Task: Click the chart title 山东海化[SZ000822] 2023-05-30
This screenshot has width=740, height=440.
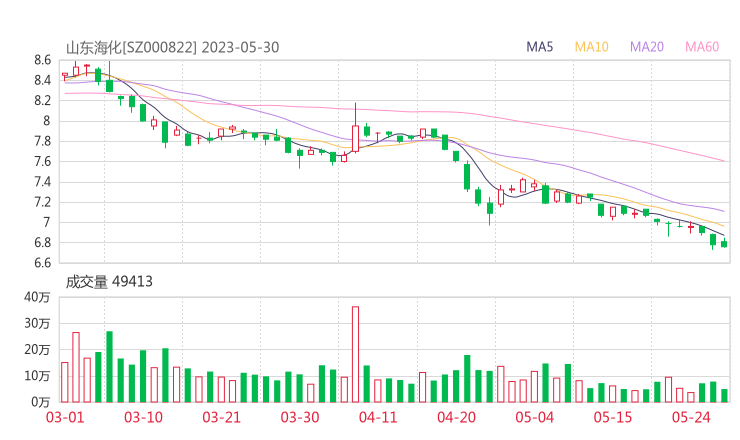Action: tap(172, 47)
